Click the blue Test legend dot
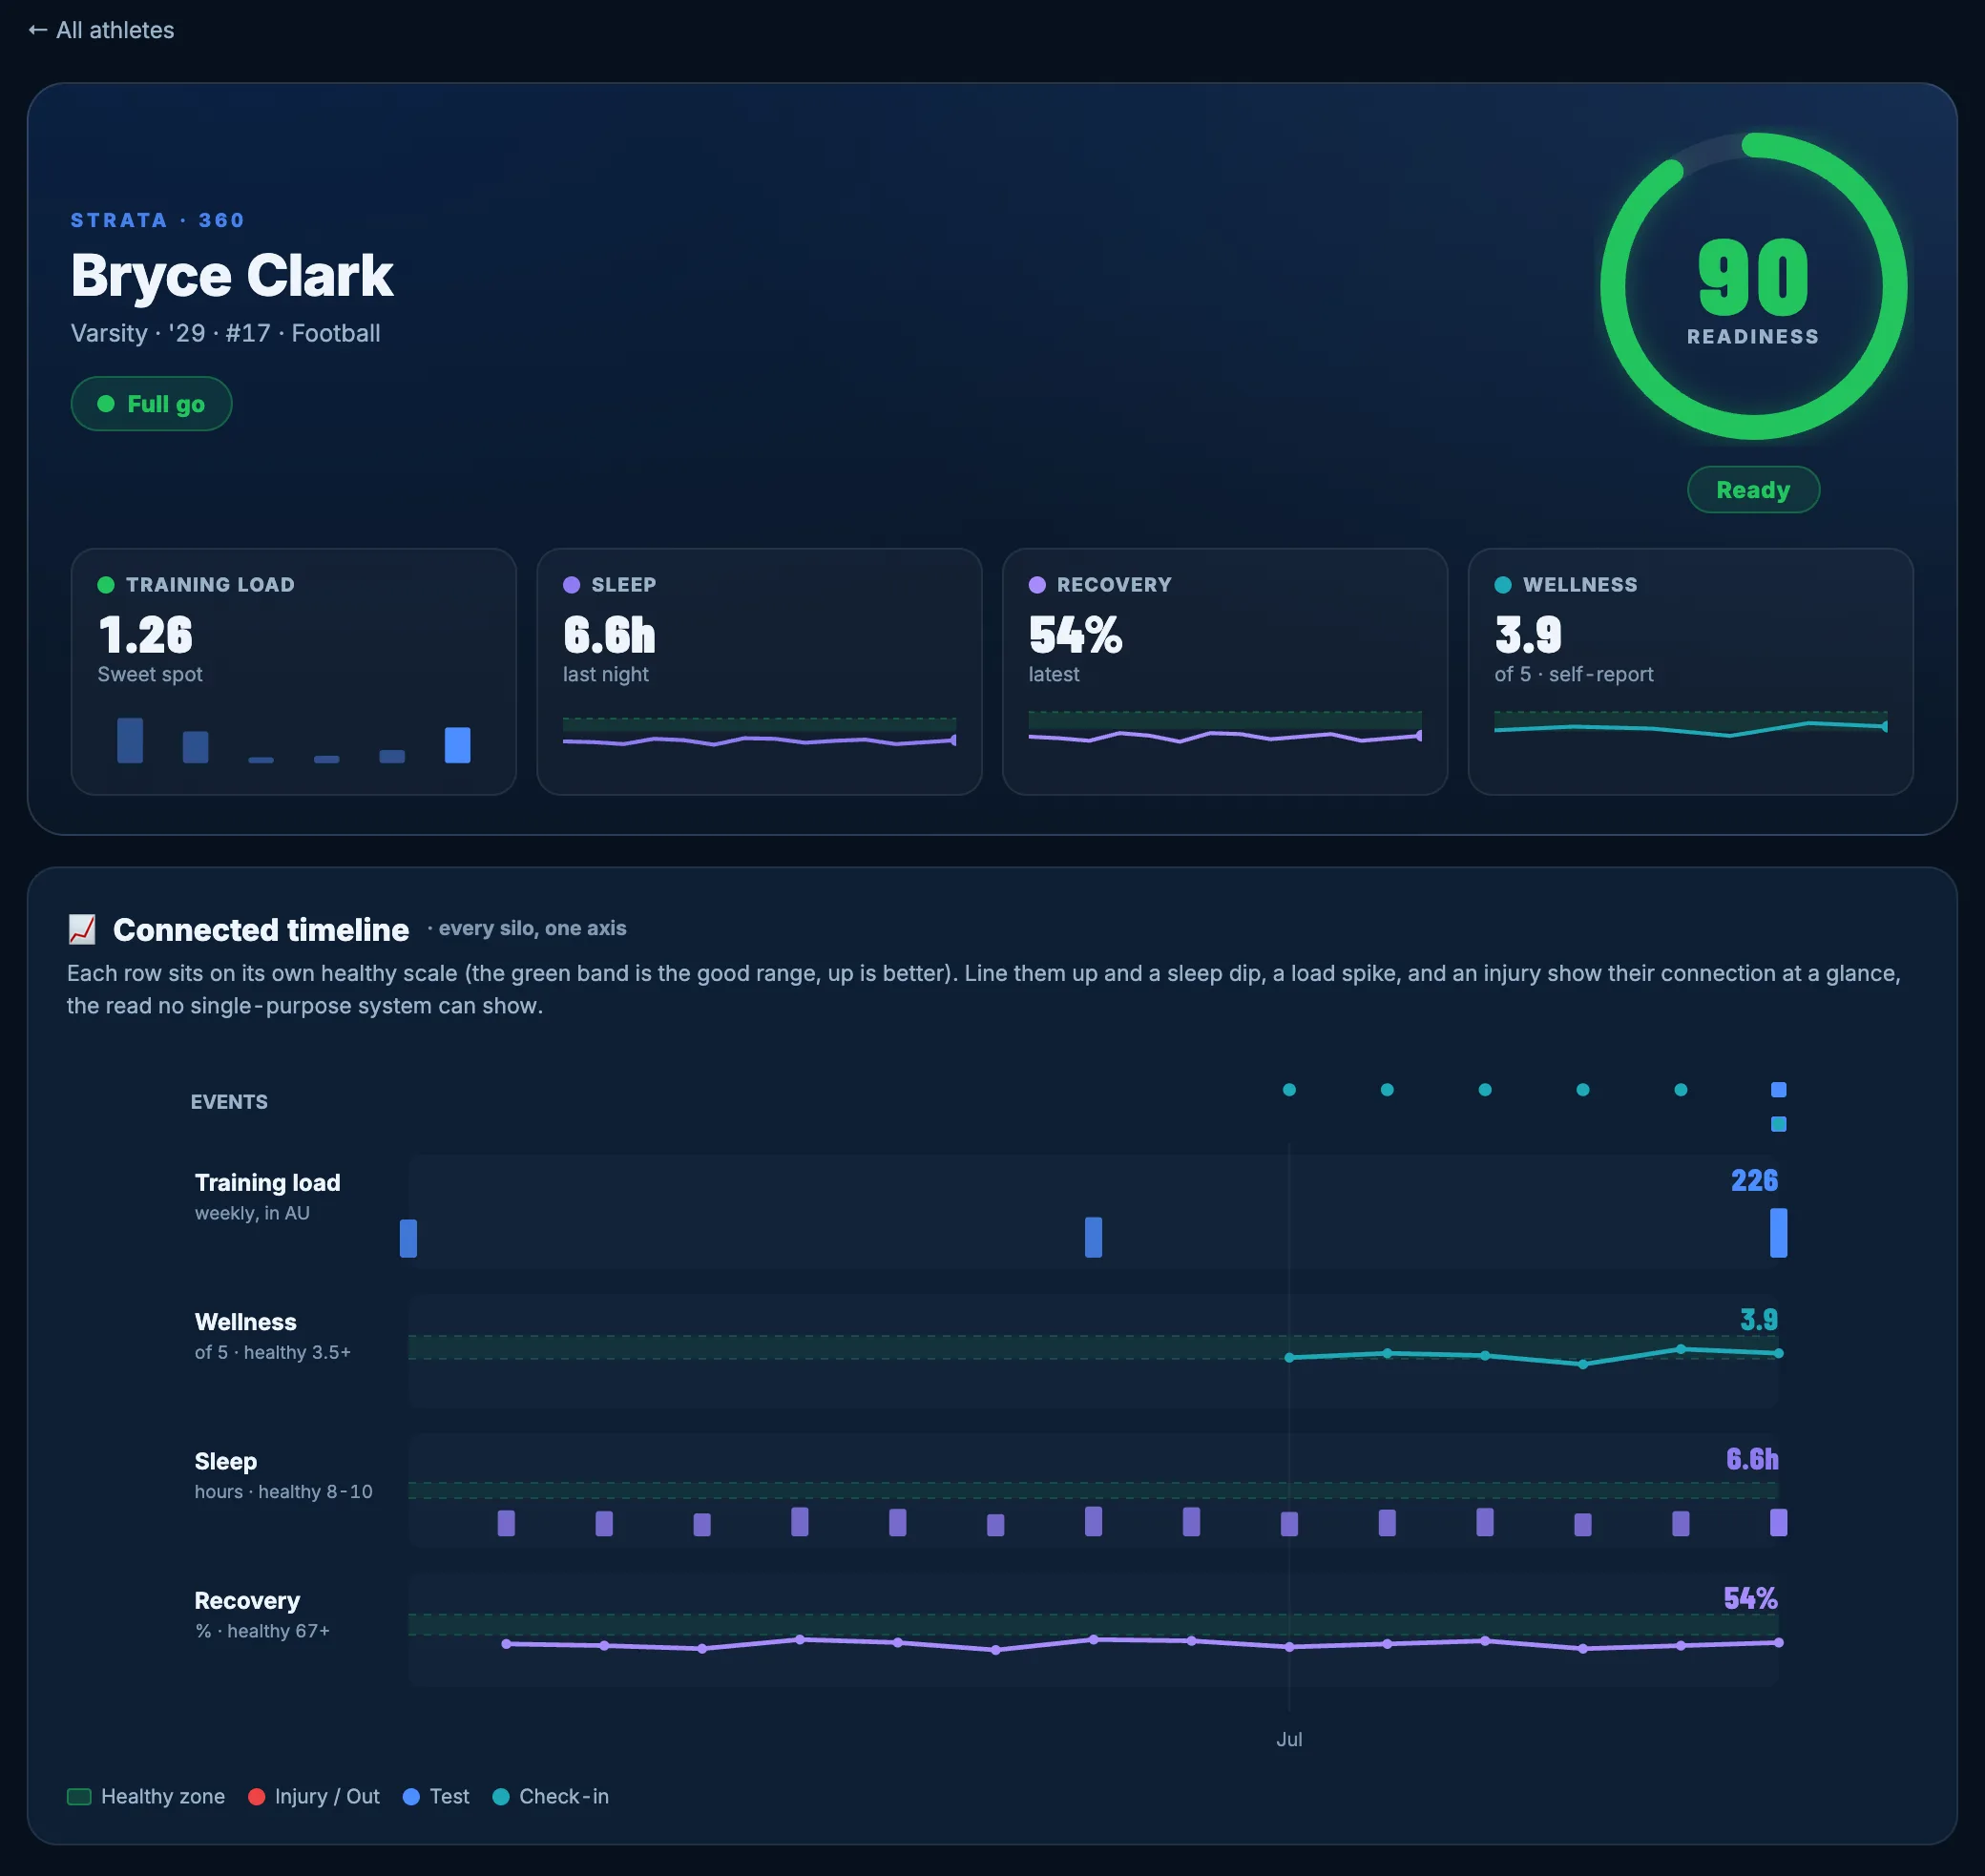This screenshot has height=1876, width=1985. tap(411, 1796)
